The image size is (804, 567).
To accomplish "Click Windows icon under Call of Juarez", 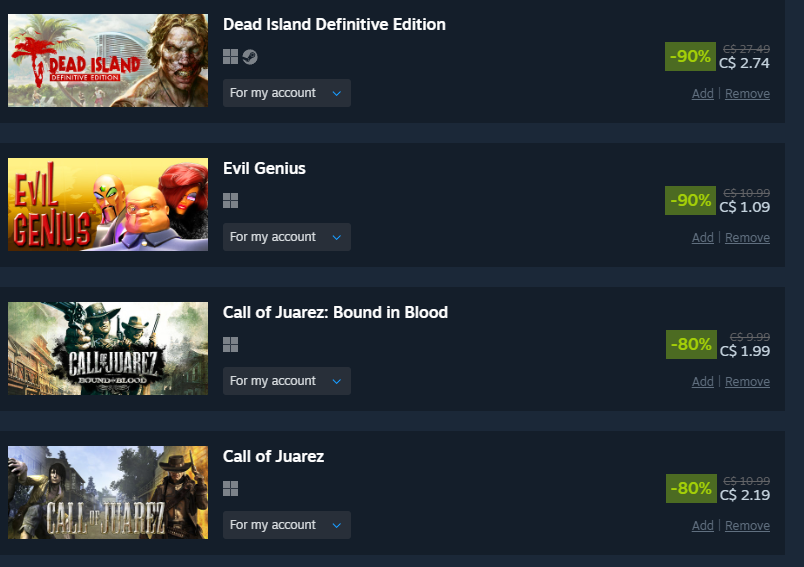I will coord(230,489).
